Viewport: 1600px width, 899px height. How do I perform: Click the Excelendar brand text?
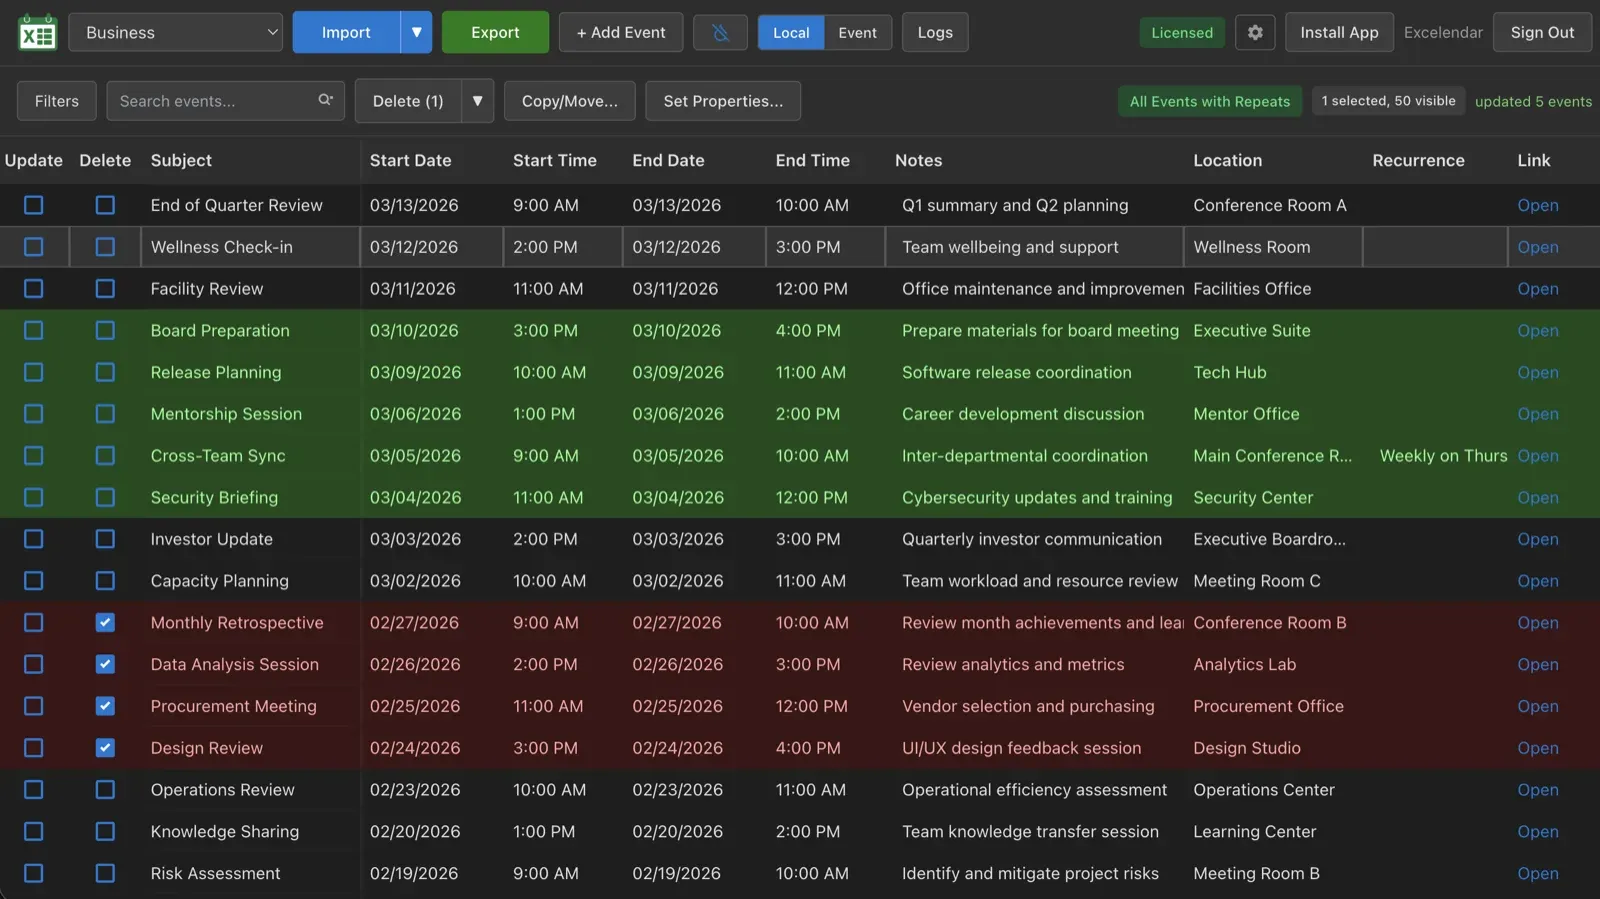pyautogui.click(x=1443, y=32)
